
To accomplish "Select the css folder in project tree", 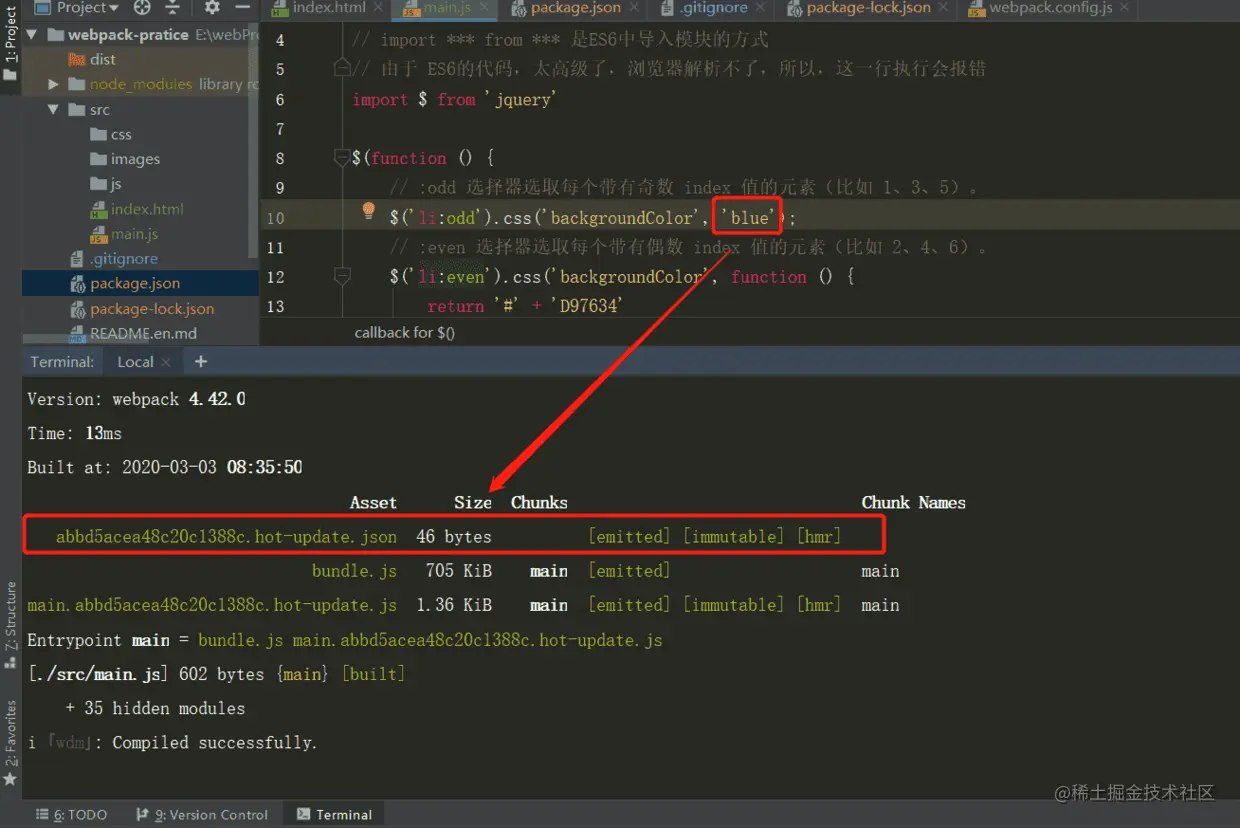I will (x=121, y=134).
